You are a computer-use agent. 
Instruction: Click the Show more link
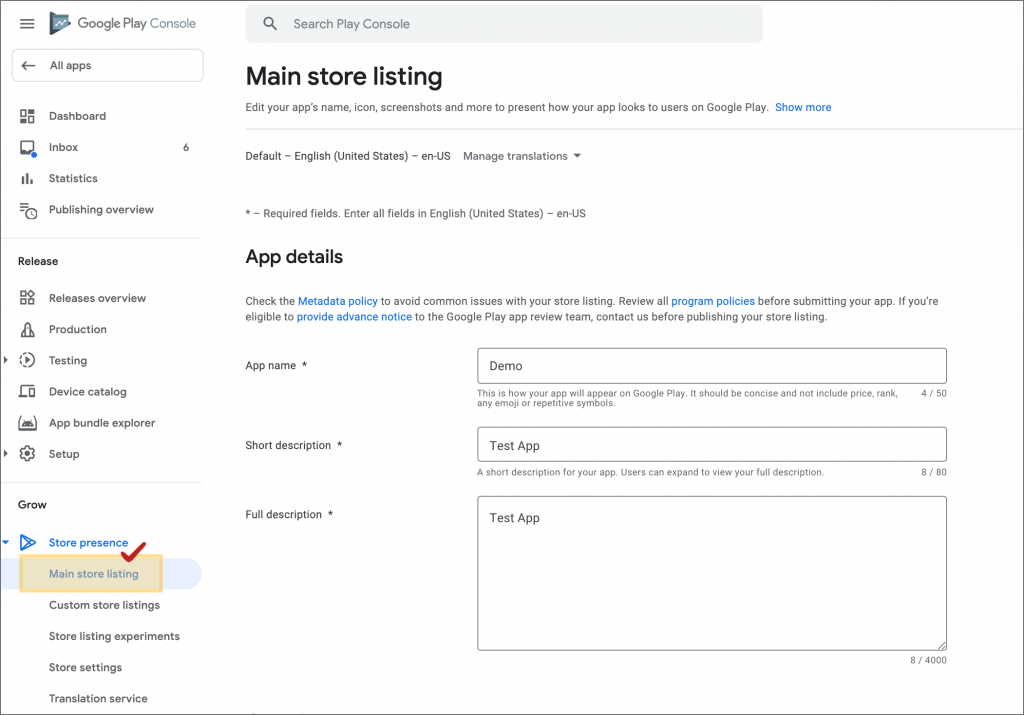click(803, 107)
